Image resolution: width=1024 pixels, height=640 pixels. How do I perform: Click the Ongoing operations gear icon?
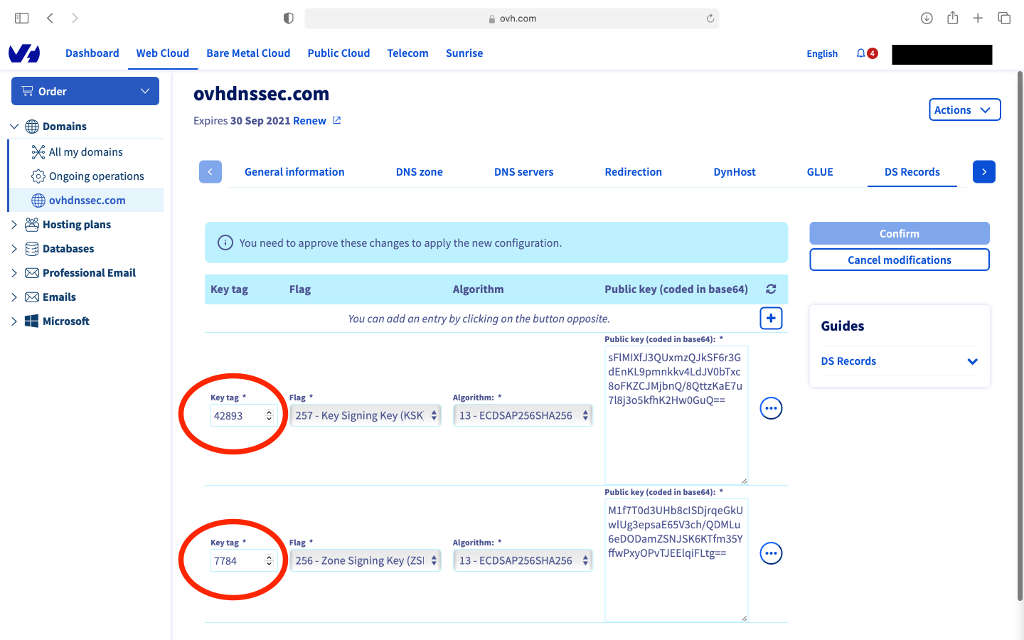pyautogui.click(x=39, y=176)
